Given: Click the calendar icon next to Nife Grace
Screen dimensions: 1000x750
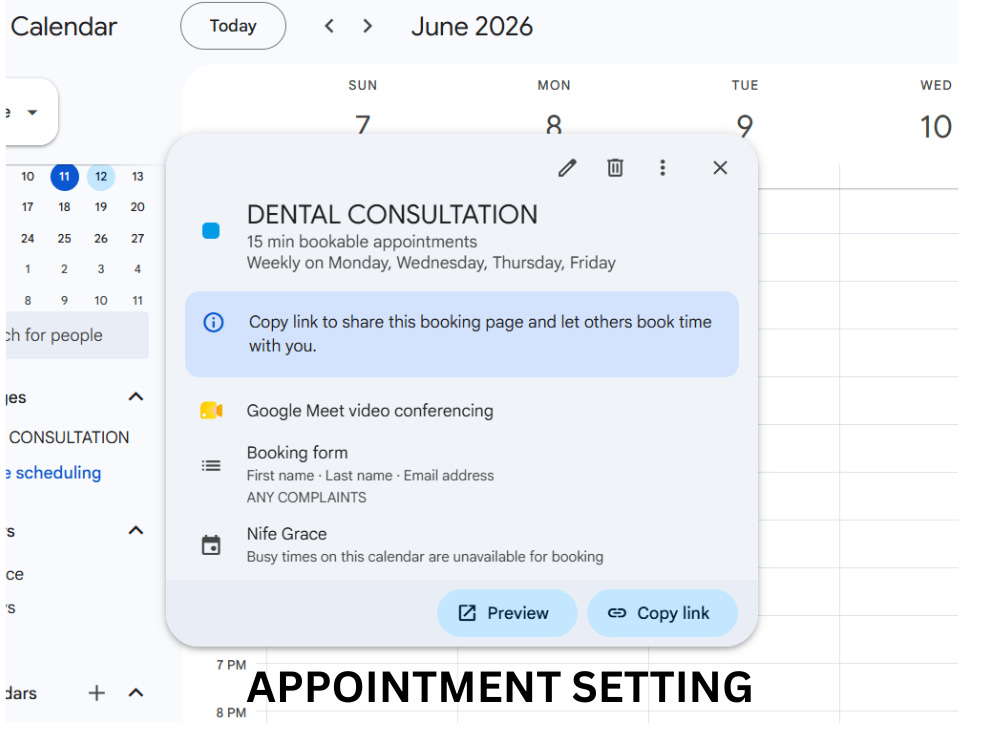Looking at the screenshot, I should point(211,545).
